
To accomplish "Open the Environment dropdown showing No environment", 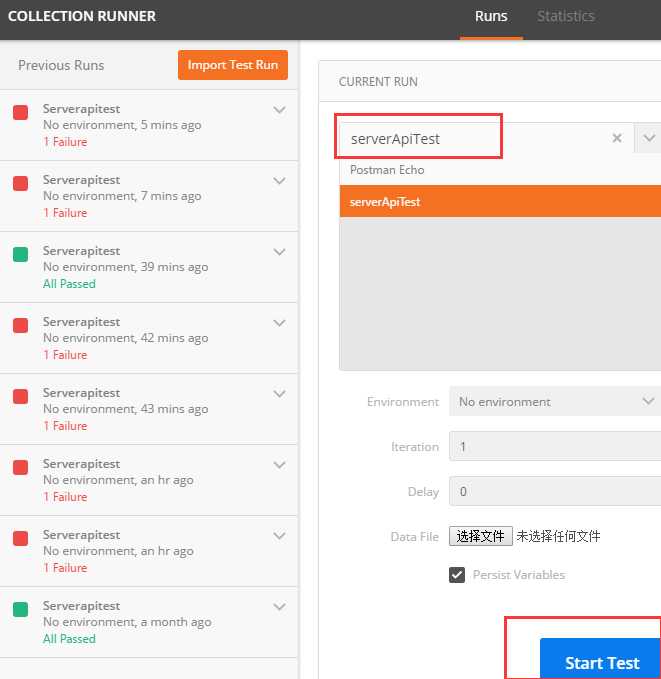I will coord(555,401).
